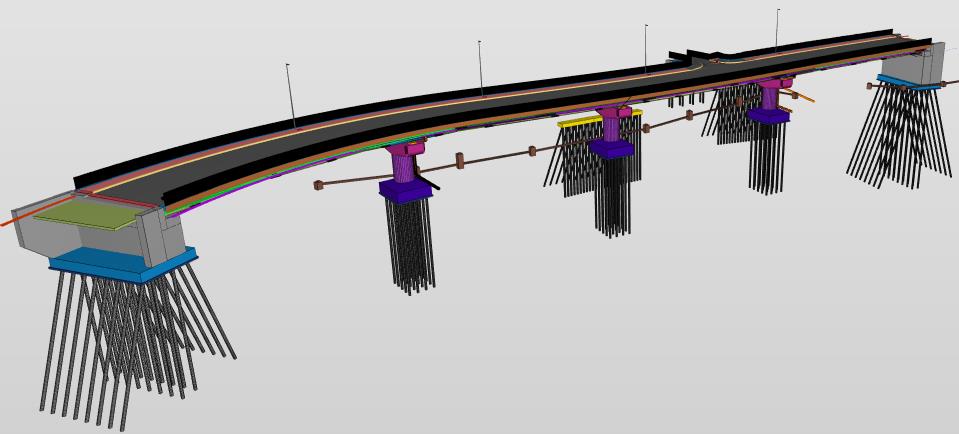Click the piles beneath the leftmost pier

pos(409,245)
